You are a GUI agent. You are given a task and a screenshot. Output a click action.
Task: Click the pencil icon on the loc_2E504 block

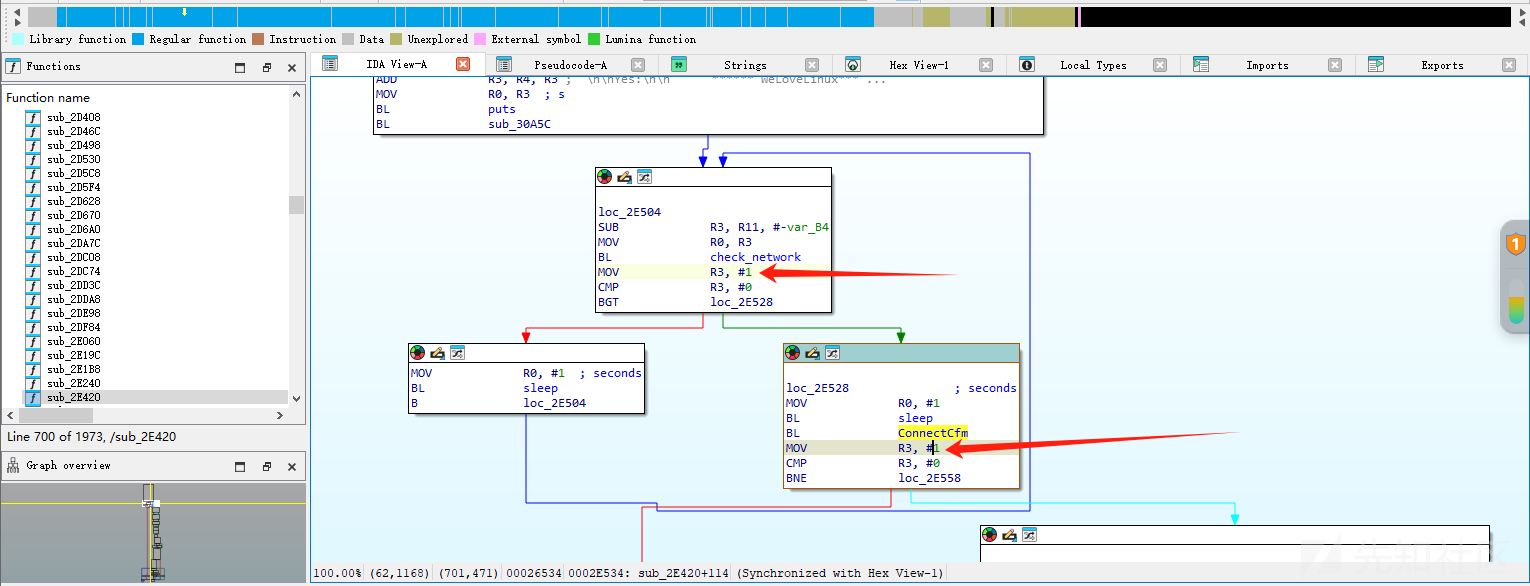coord(625,177)
